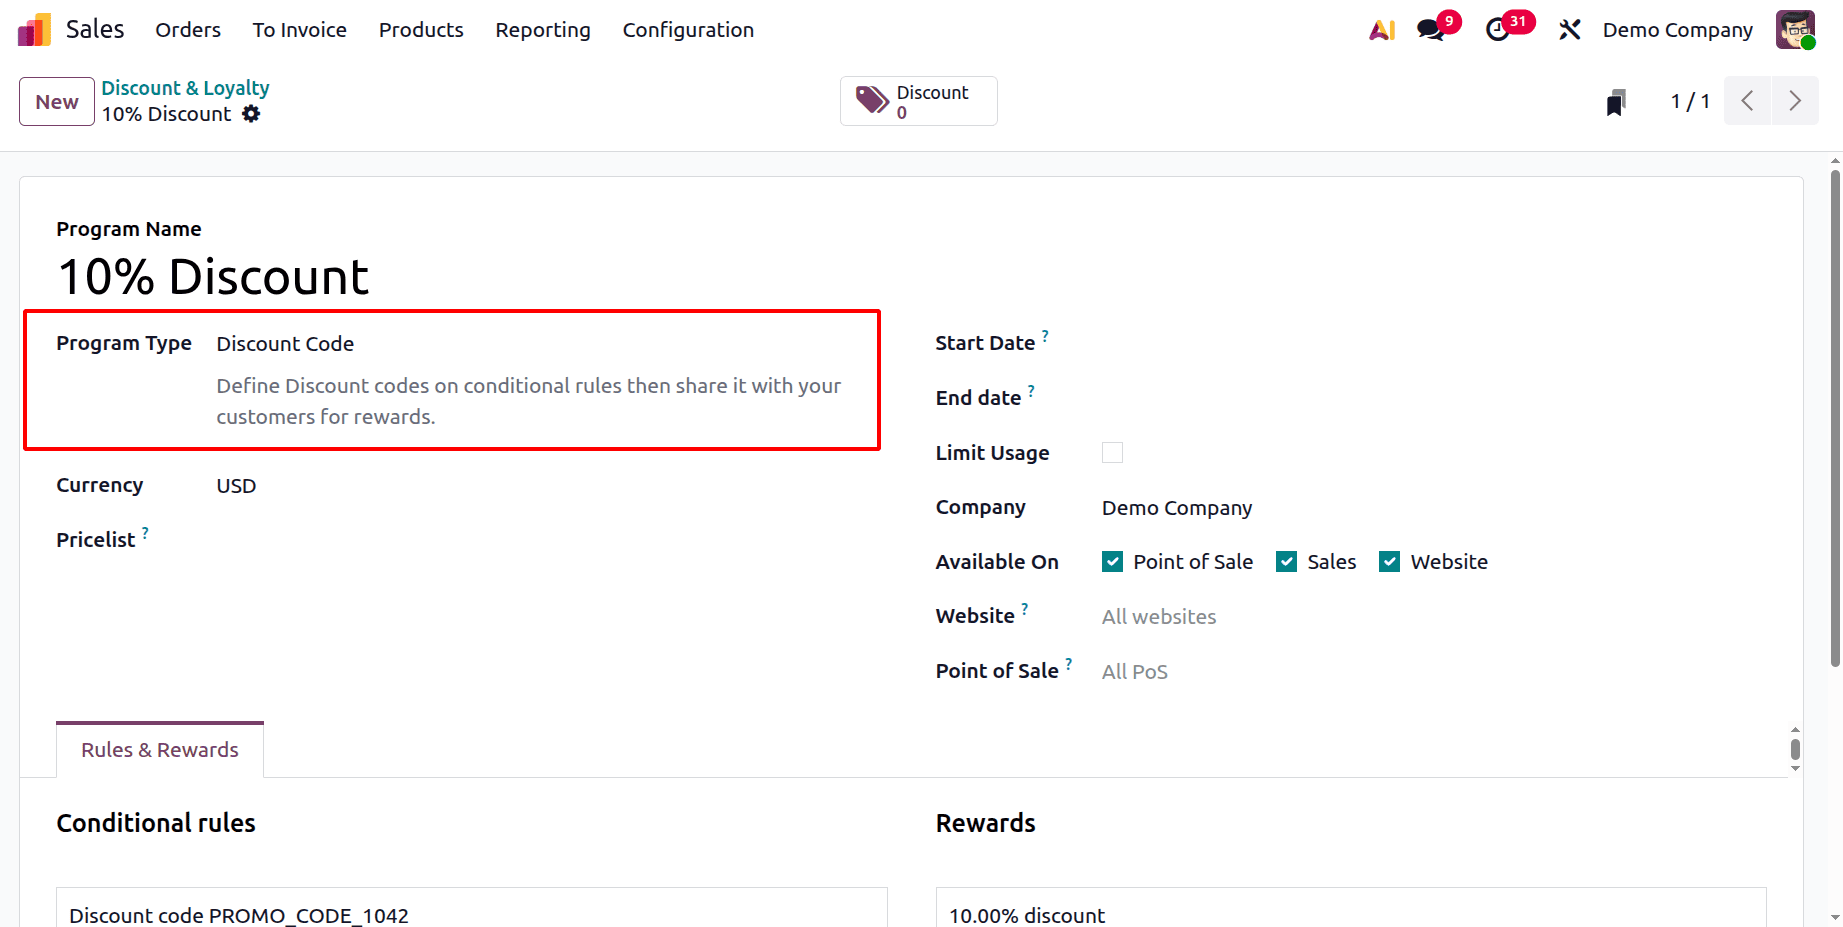Open the activities clock icon

pos(1498,31)
